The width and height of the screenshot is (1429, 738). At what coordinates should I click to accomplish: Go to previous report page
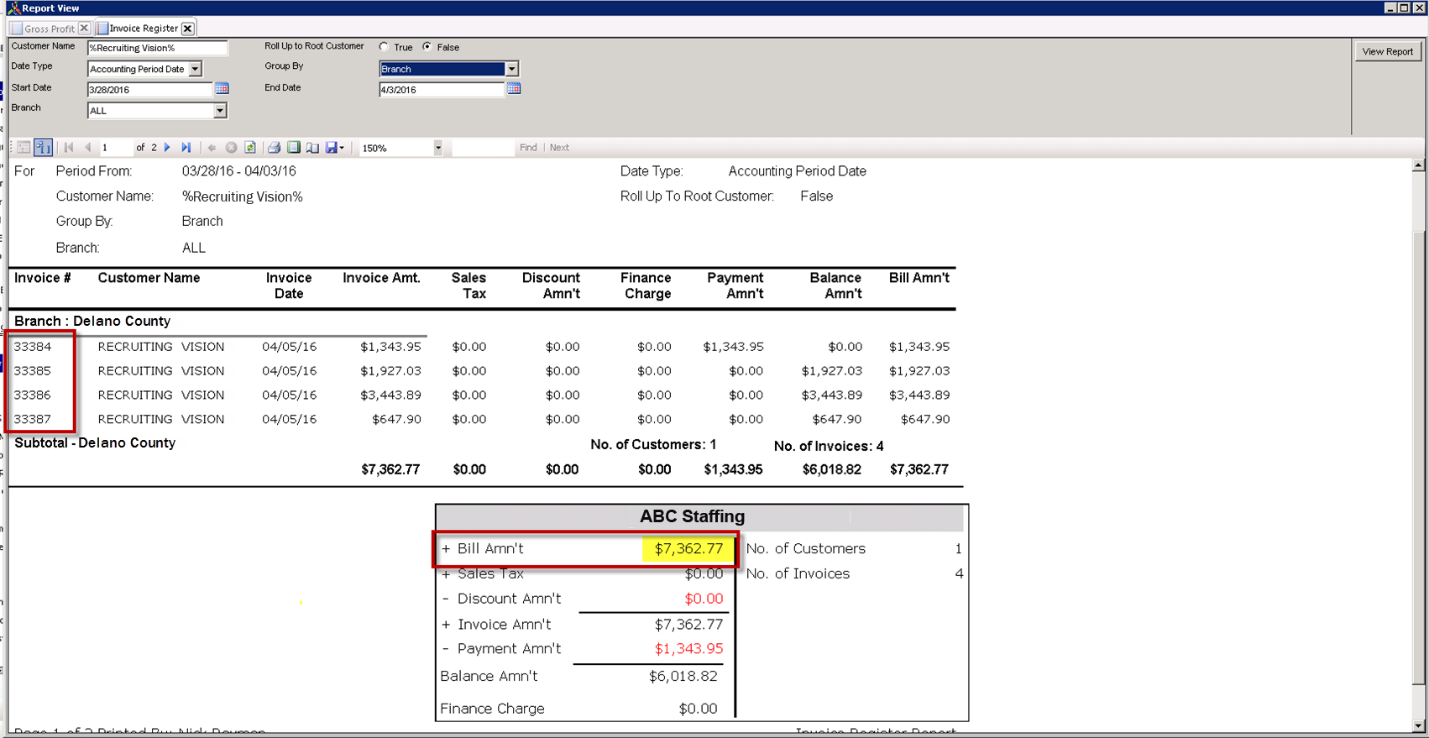click(x=88, y=147)
